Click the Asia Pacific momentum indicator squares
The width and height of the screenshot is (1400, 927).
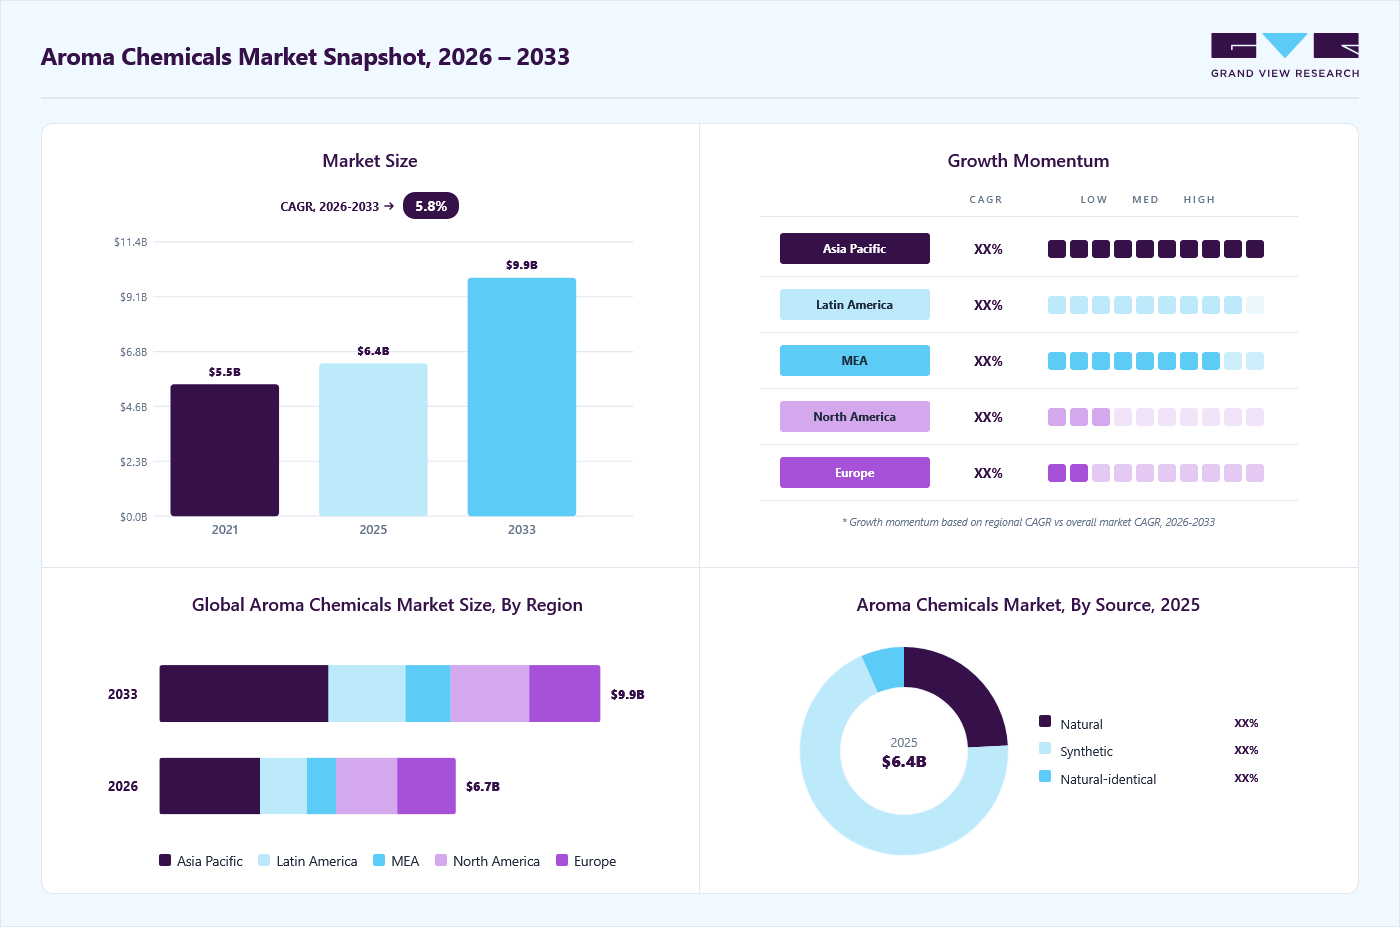pos(1156,249)
